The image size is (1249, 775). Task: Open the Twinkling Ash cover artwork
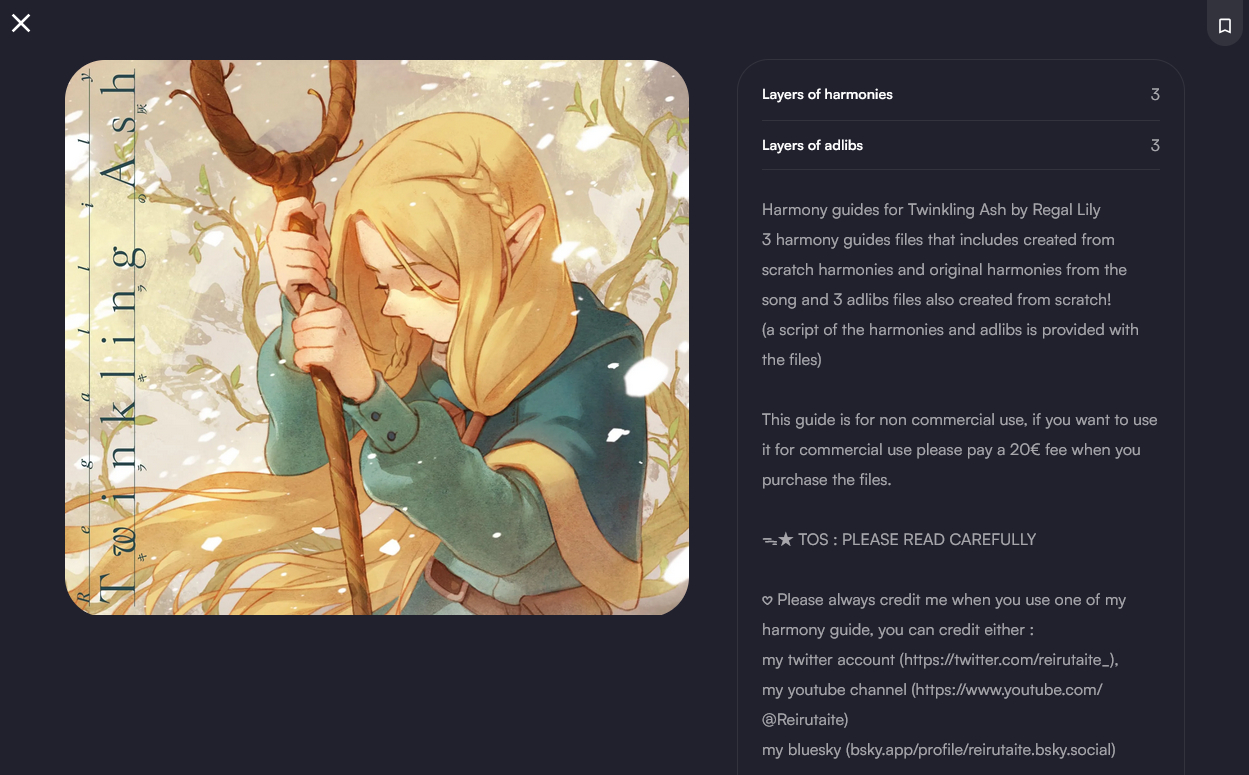click(x=377, y=337)
